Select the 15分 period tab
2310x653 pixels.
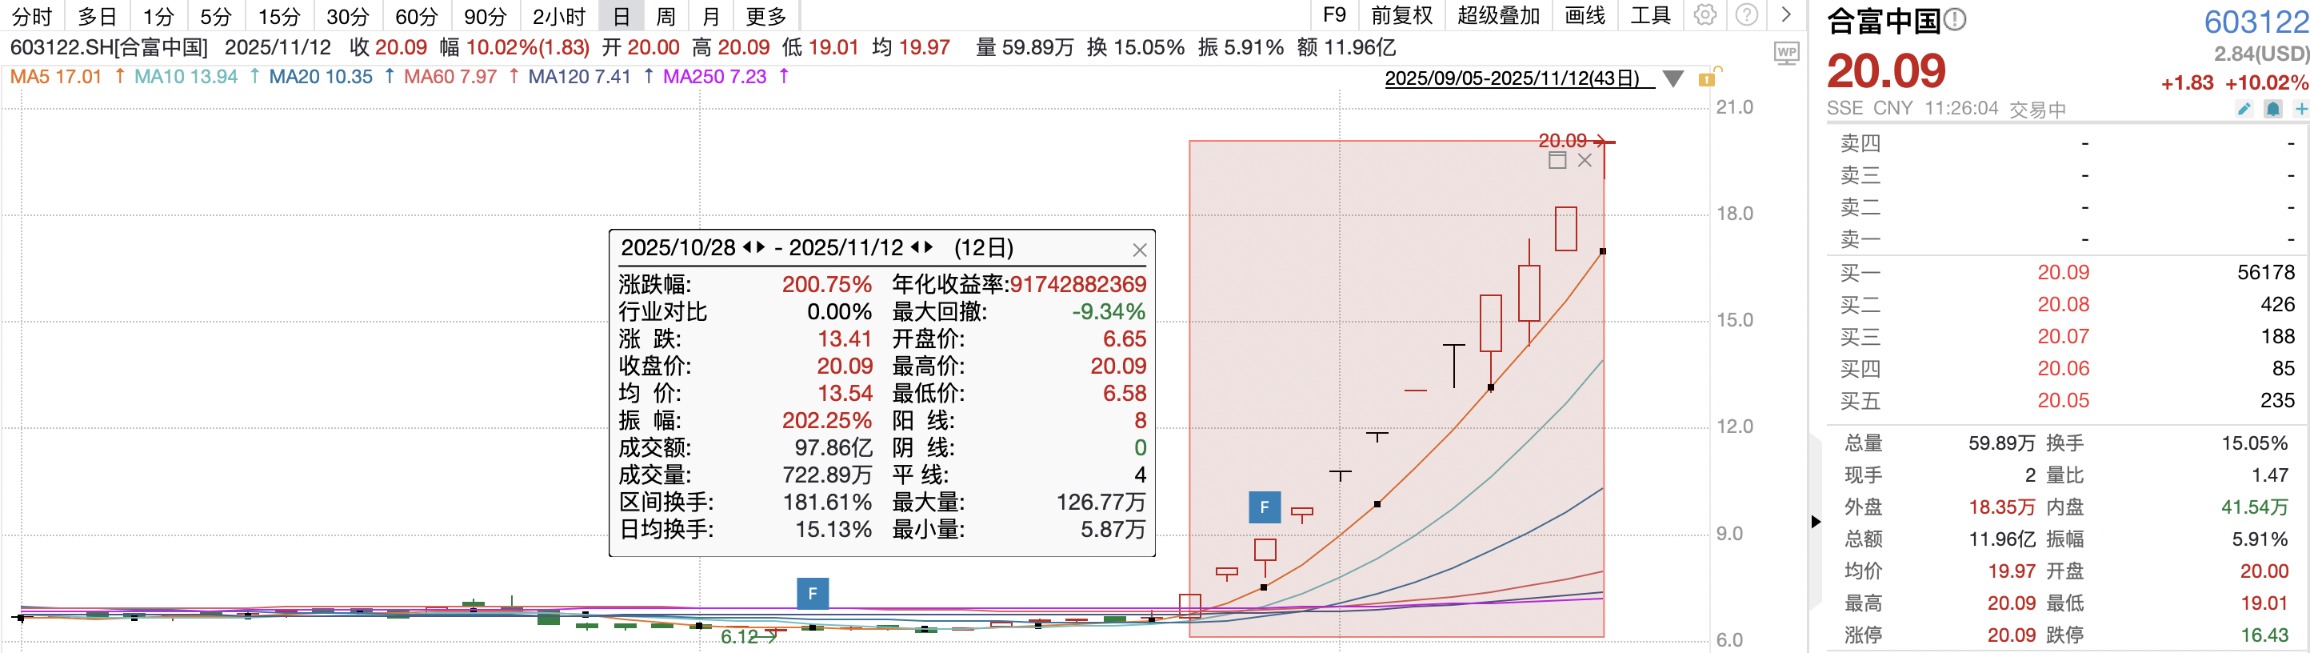pyautogui.click(x=279, y=16)
